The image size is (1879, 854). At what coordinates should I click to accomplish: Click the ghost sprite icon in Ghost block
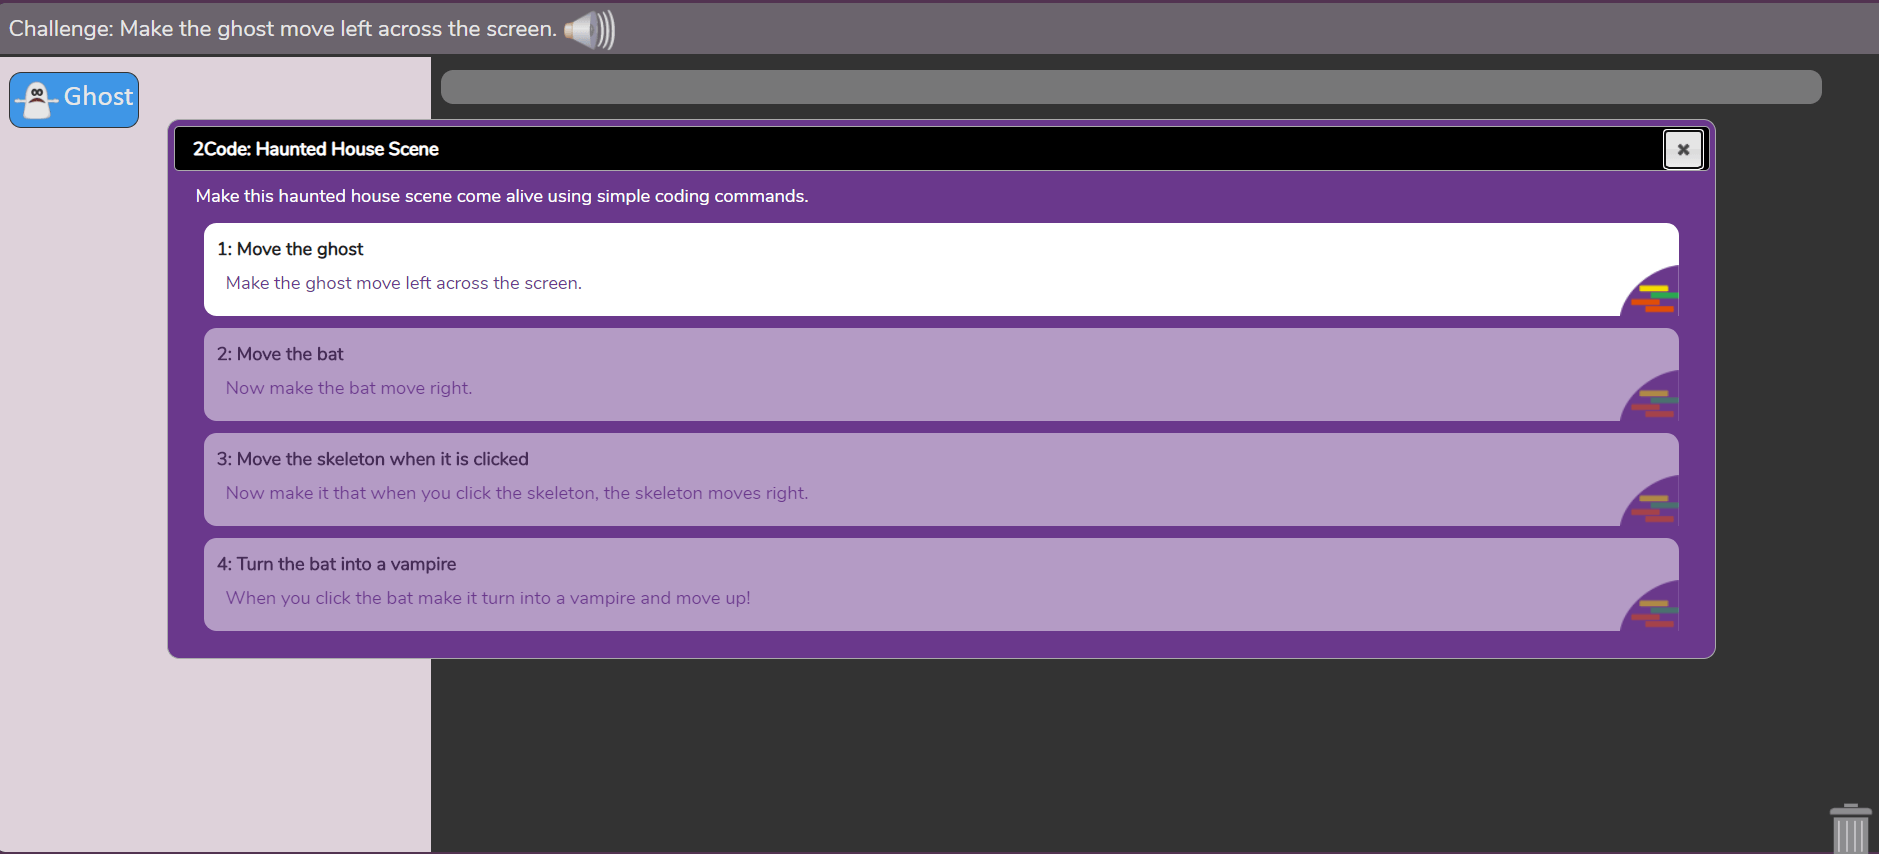tap(37, 99)
